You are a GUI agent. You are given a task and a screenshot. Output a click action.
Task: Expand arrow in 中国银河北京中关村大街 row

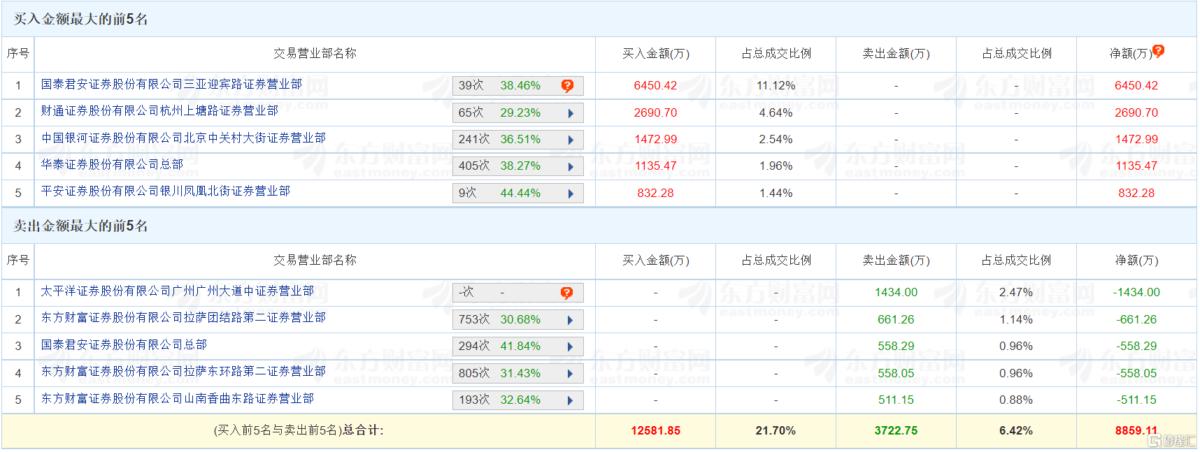pyautogui.click(x=570, y=140)
